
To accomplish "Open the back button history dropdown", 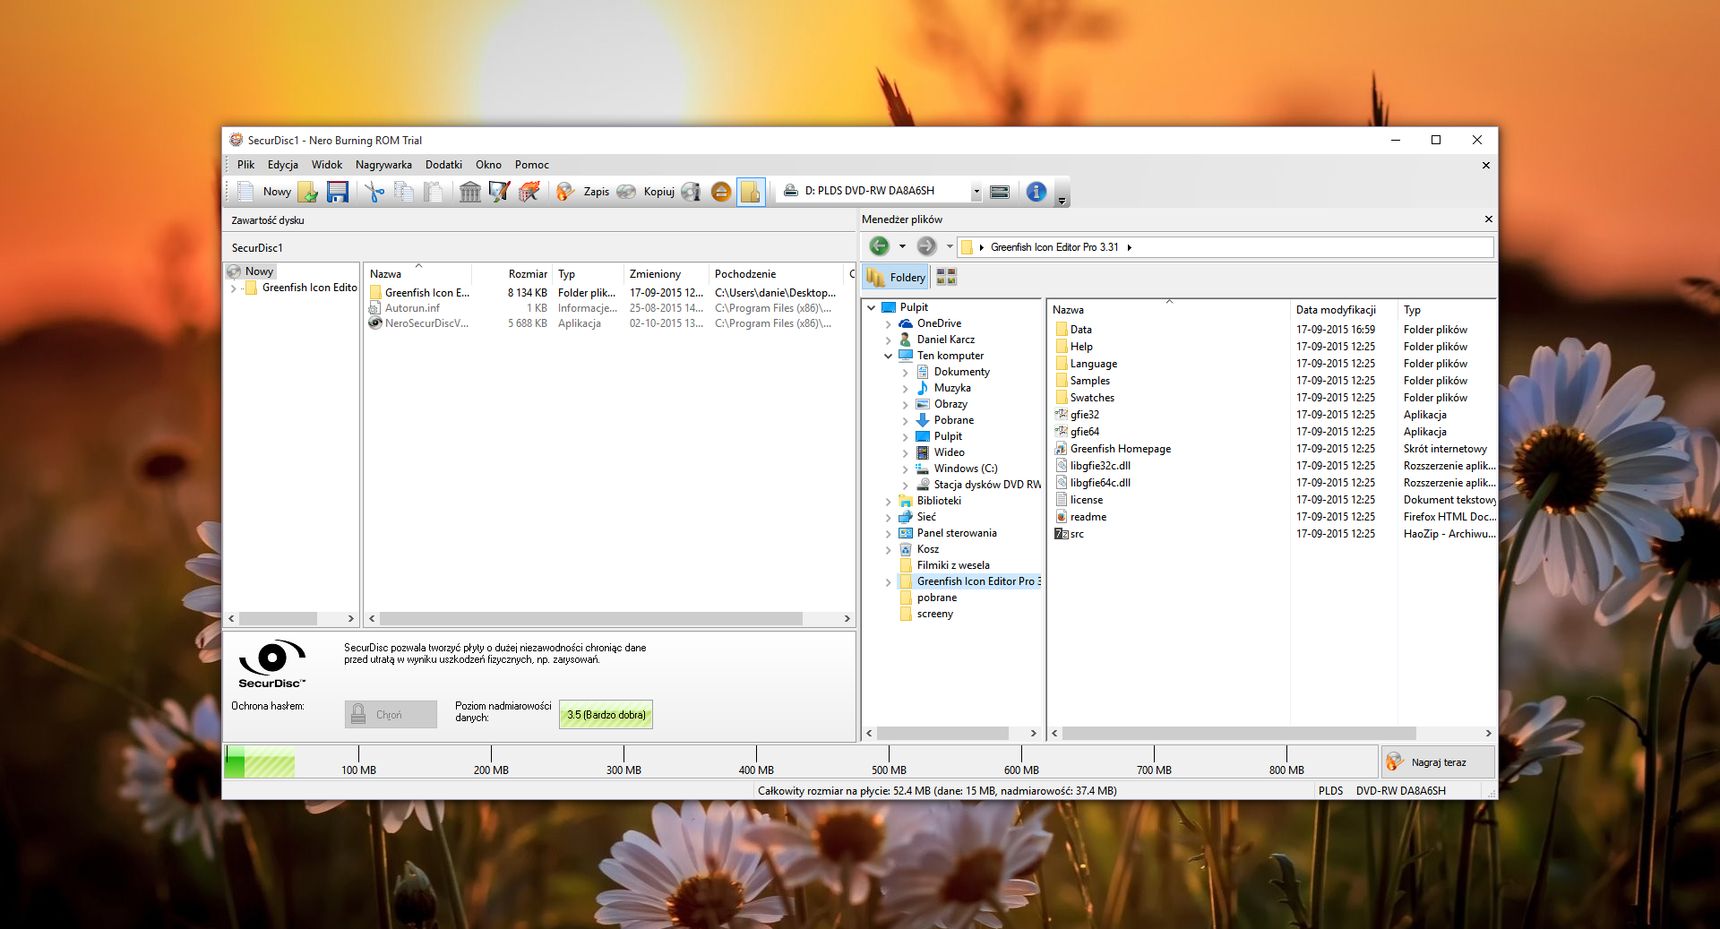I will click(902, 246).
